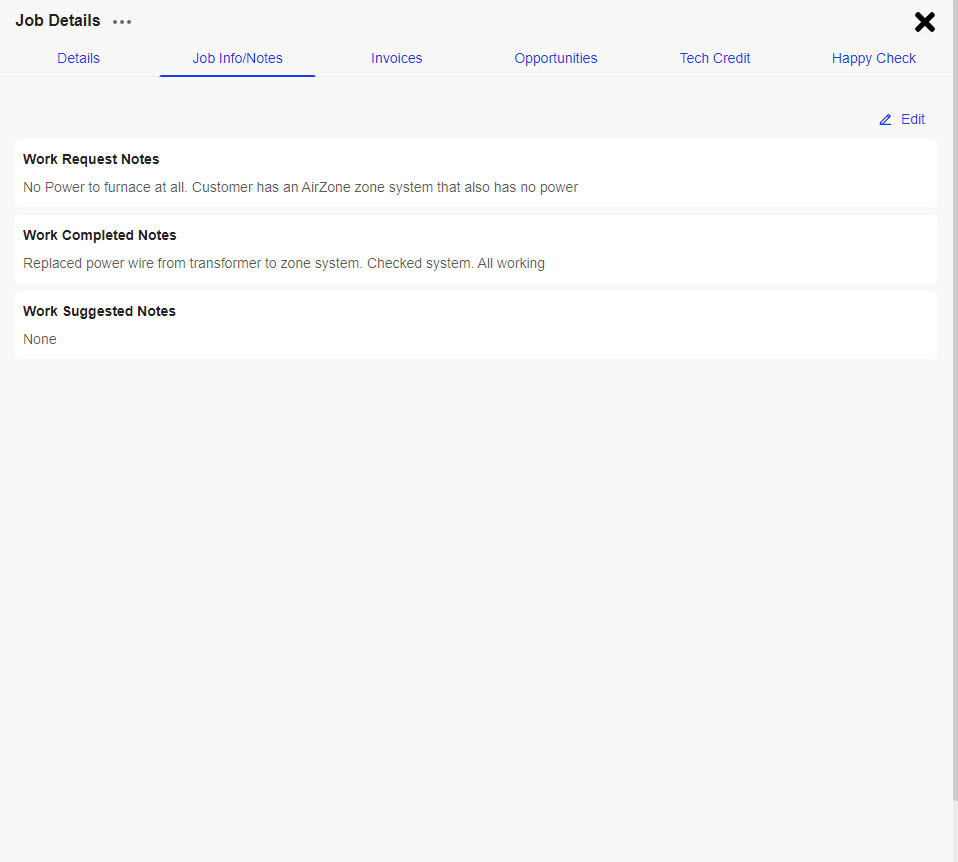Screen dimensions: 958x862
Task: Click the Work Completed Notes heading
Action: click(x=99, y=235)
